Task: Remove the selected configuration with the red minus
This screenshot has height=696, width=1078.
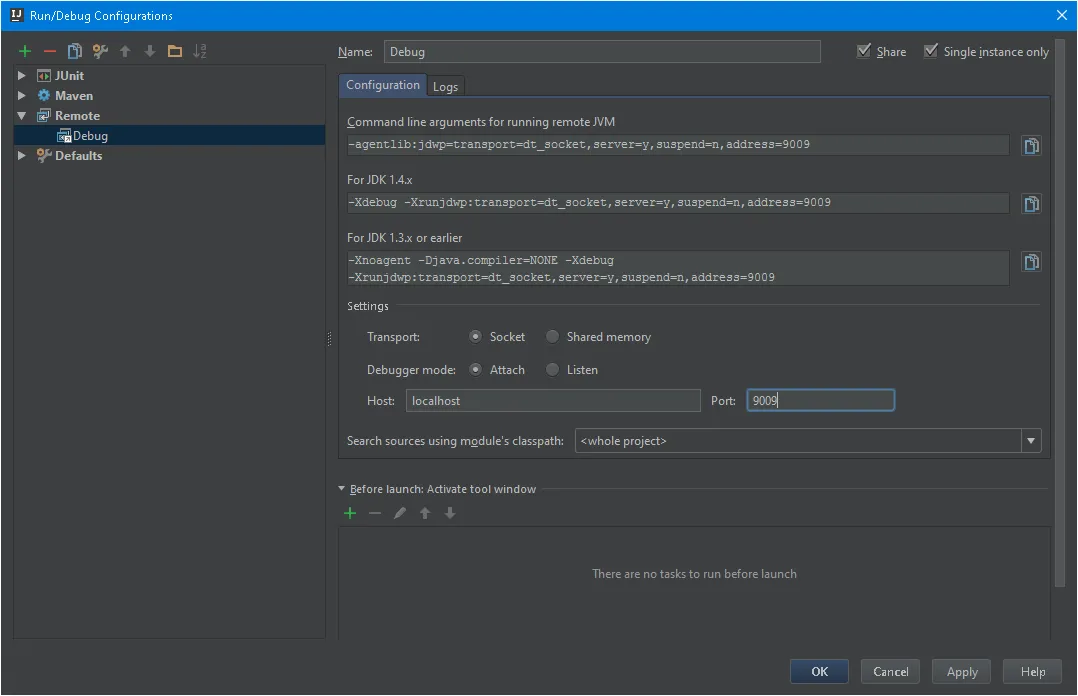Action: [50, 51]
